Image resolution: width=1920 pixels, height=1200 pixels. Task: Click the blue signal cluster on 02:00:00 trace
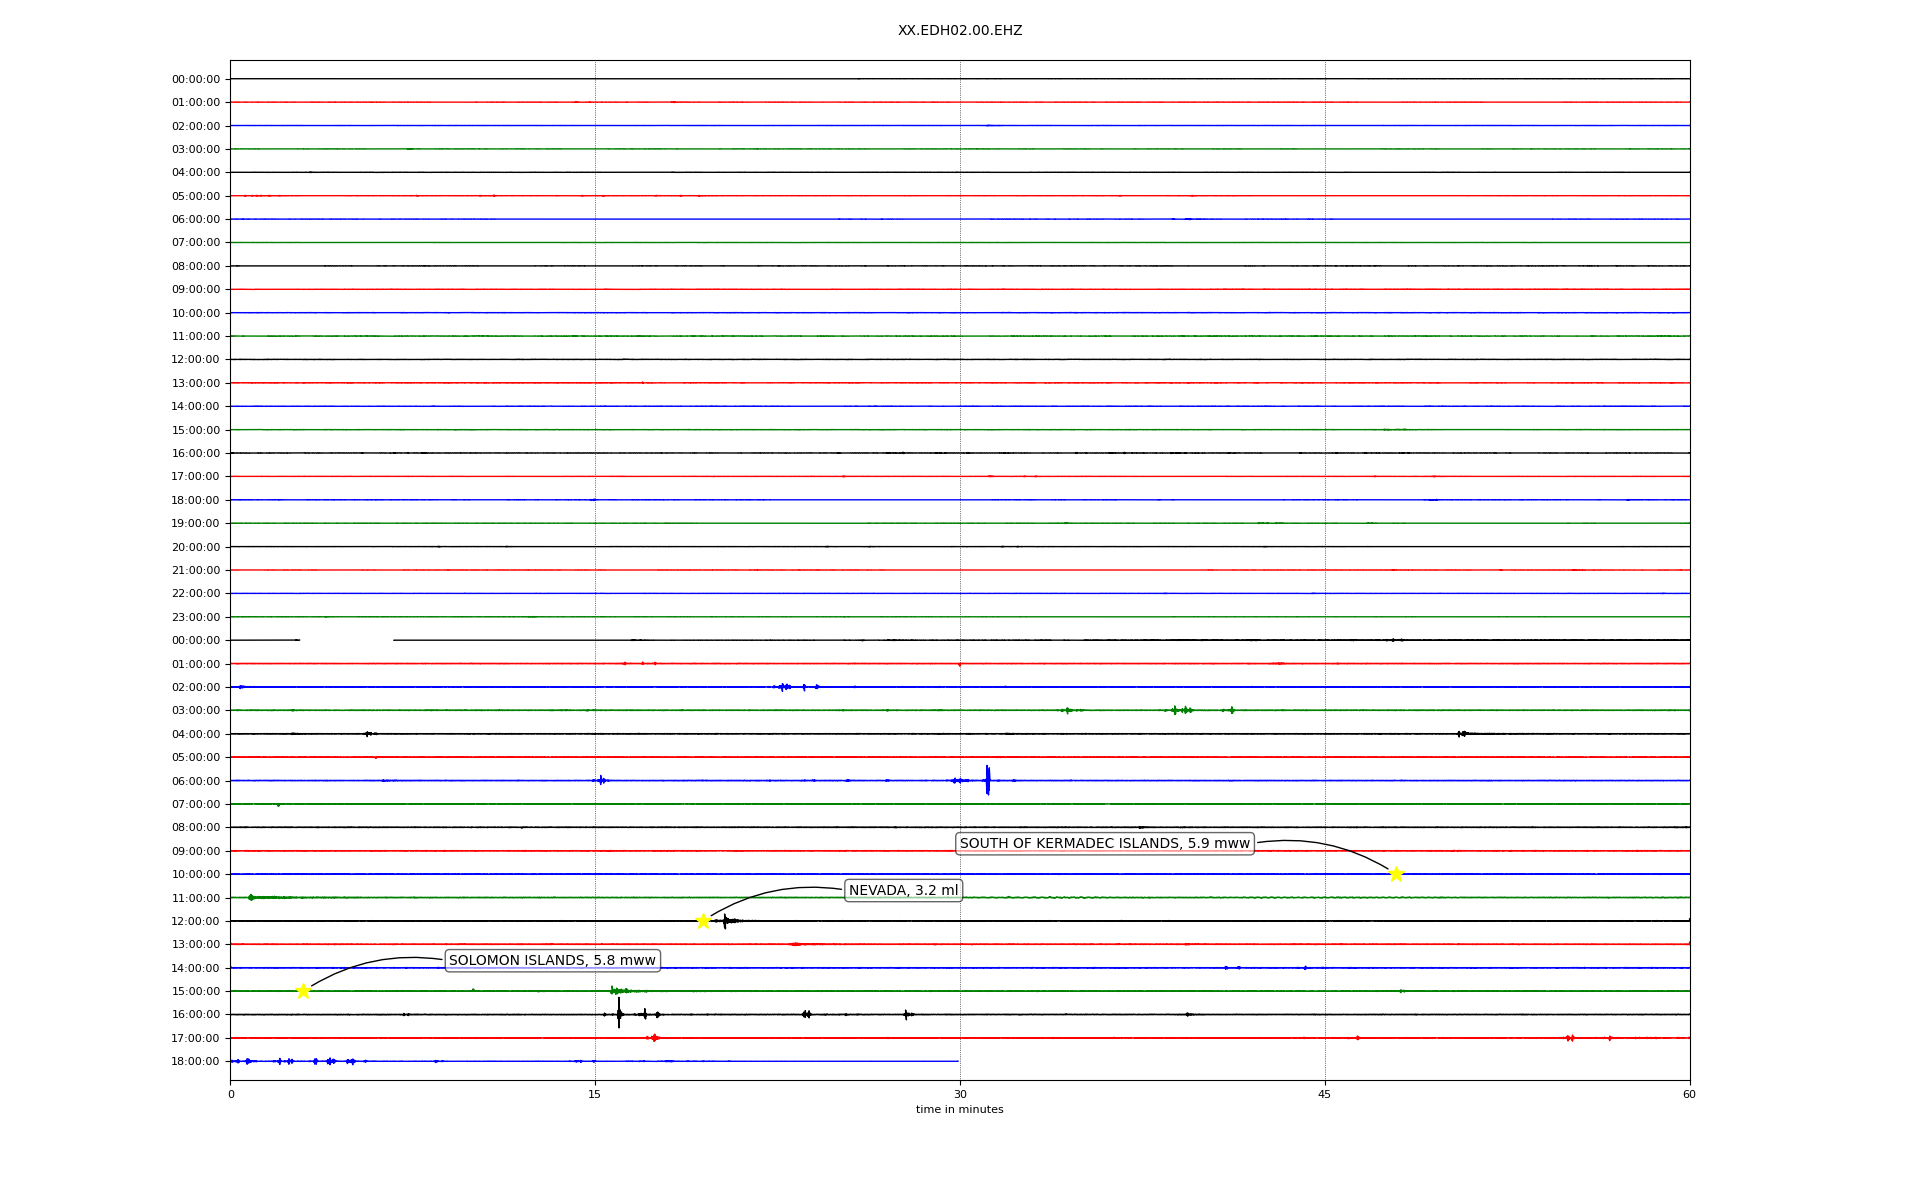(786, 687)
